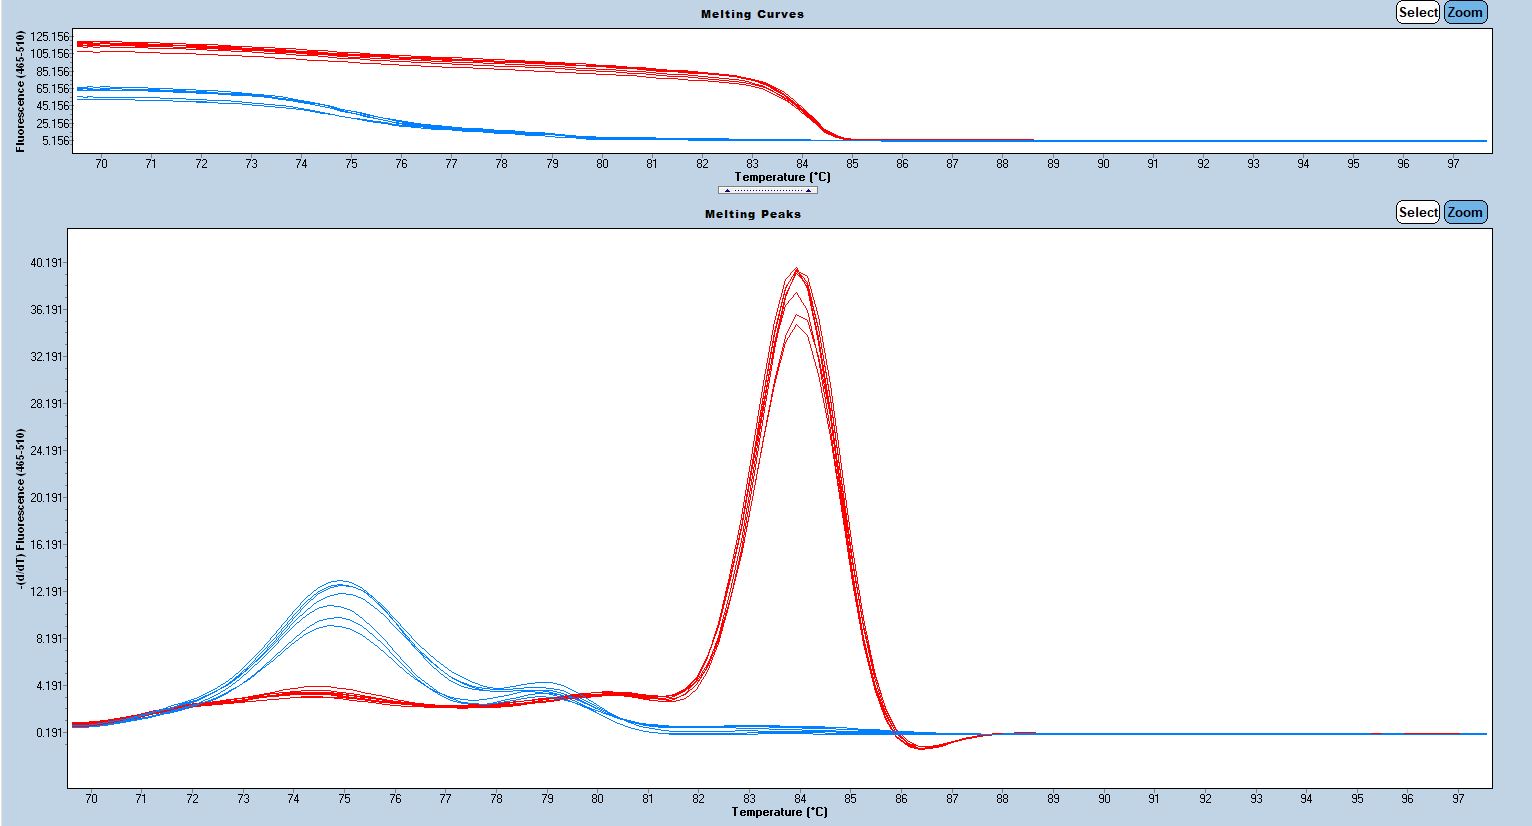Click the small blue shoulder peak near 79°C

click(543, 685)
